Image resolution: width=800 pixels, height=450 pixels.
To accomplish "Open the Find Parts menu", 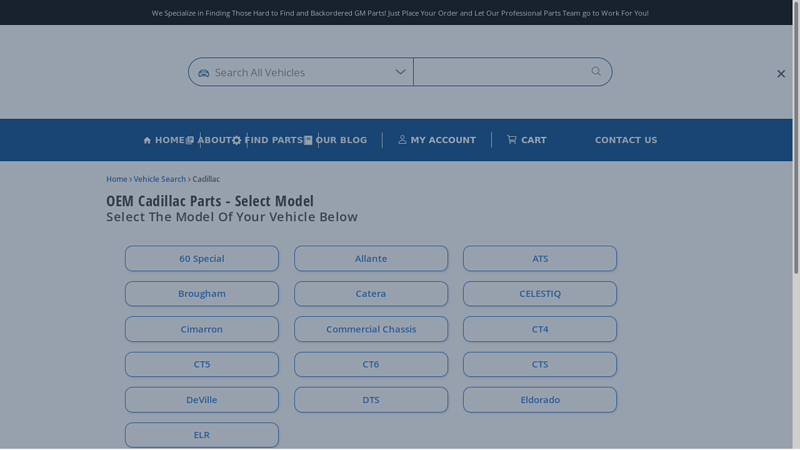I will (x=273, y=141).
